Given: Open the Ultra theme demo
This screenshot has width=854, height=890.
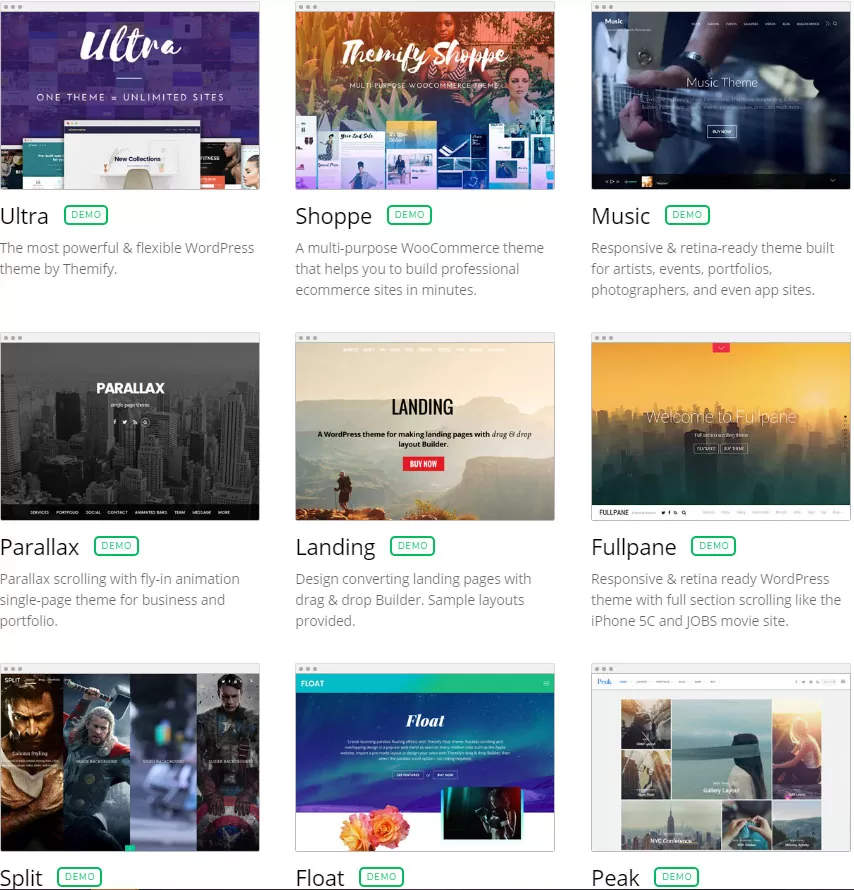Looking at the screenshot, I should [x=86, y=215].
